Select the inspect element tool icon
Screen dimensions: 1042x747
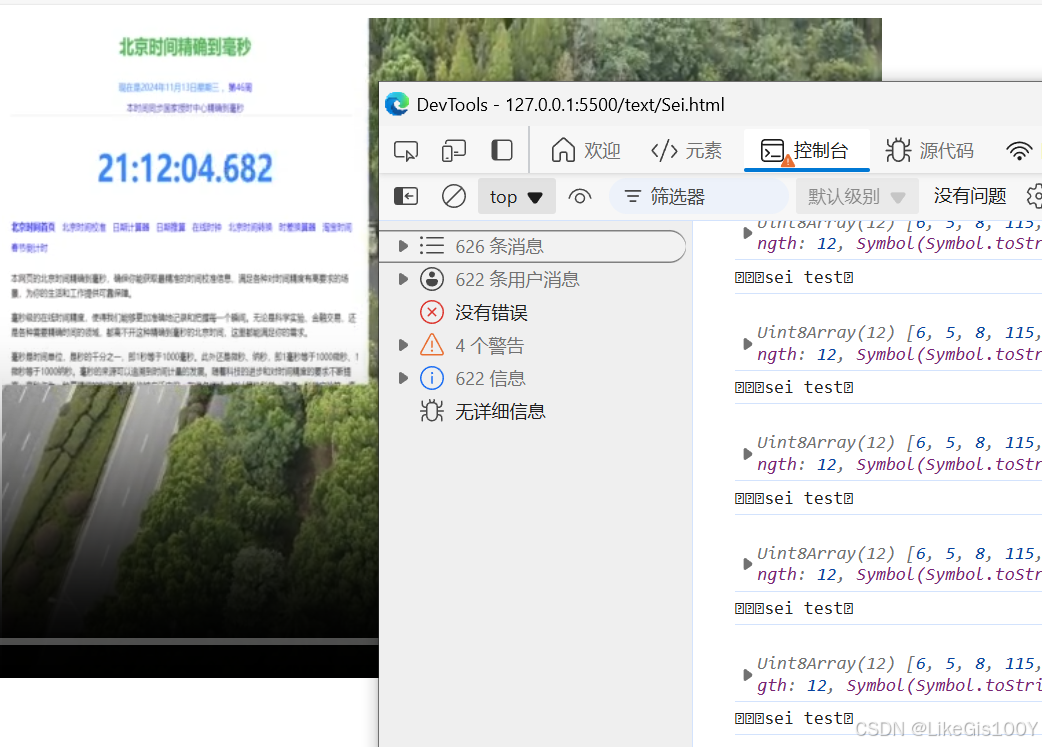coord(405,149)
